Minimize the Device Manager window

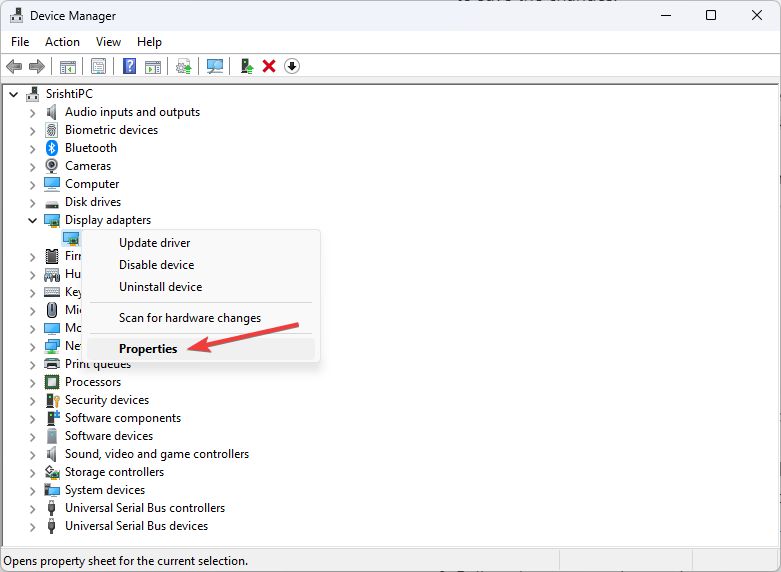pyautogui.click(x=666, y=15)
